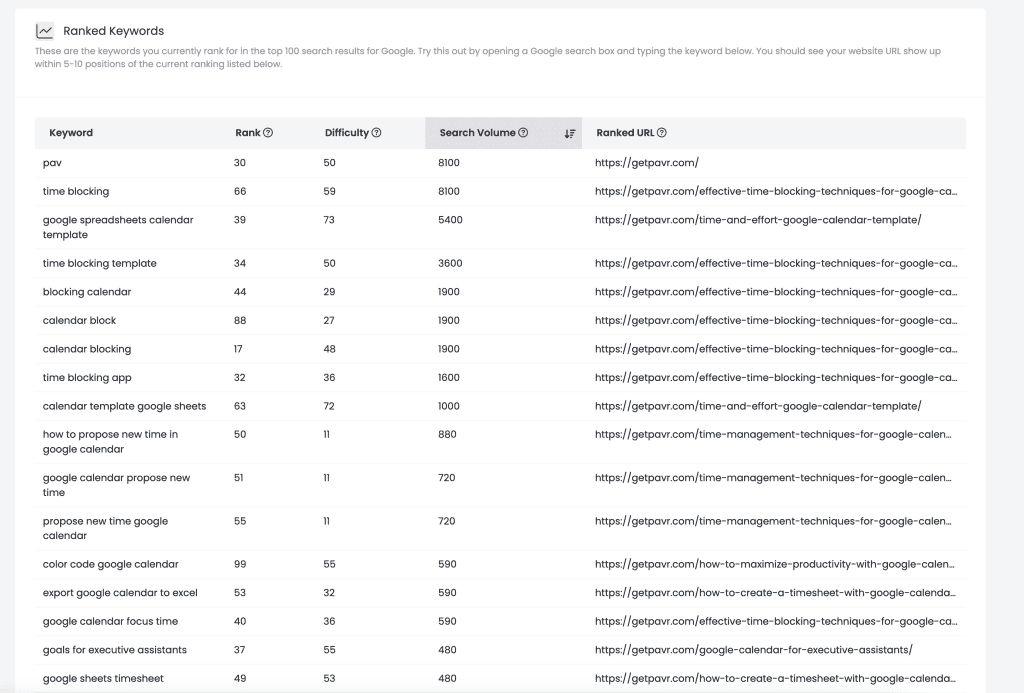Open the getpavr.com homepage URL link
The width and height of the screenshot is (1024, 693).
pyautogui.click(x=647, y=163)
